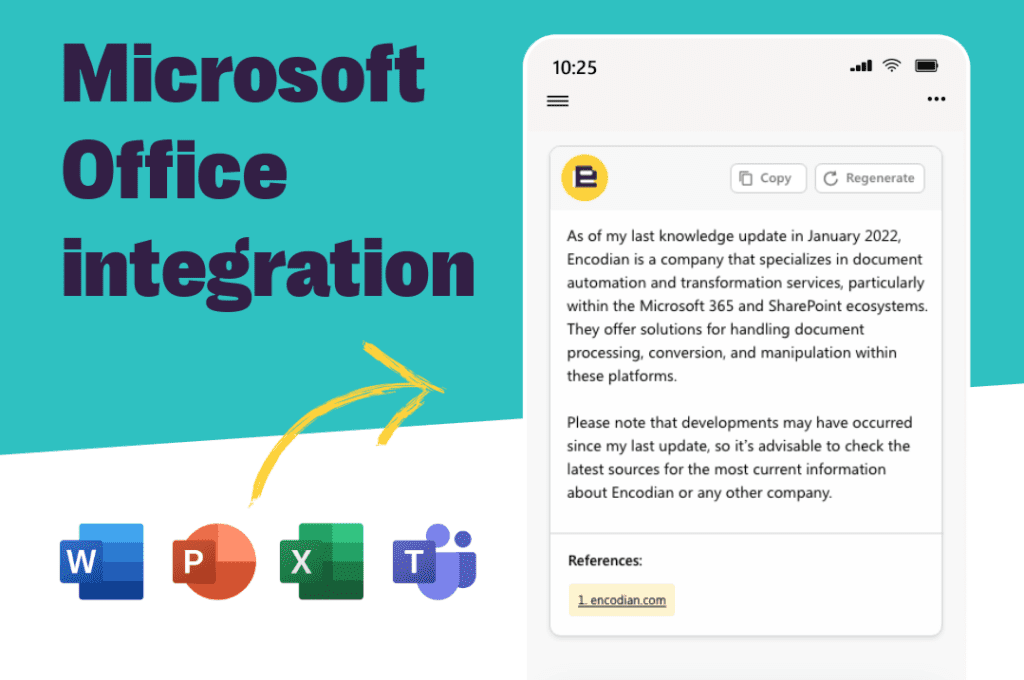The image size is (1024, 680).
Task: Click the PowerPoint icon
Action: pyautogui.click(x=214, y=561)
